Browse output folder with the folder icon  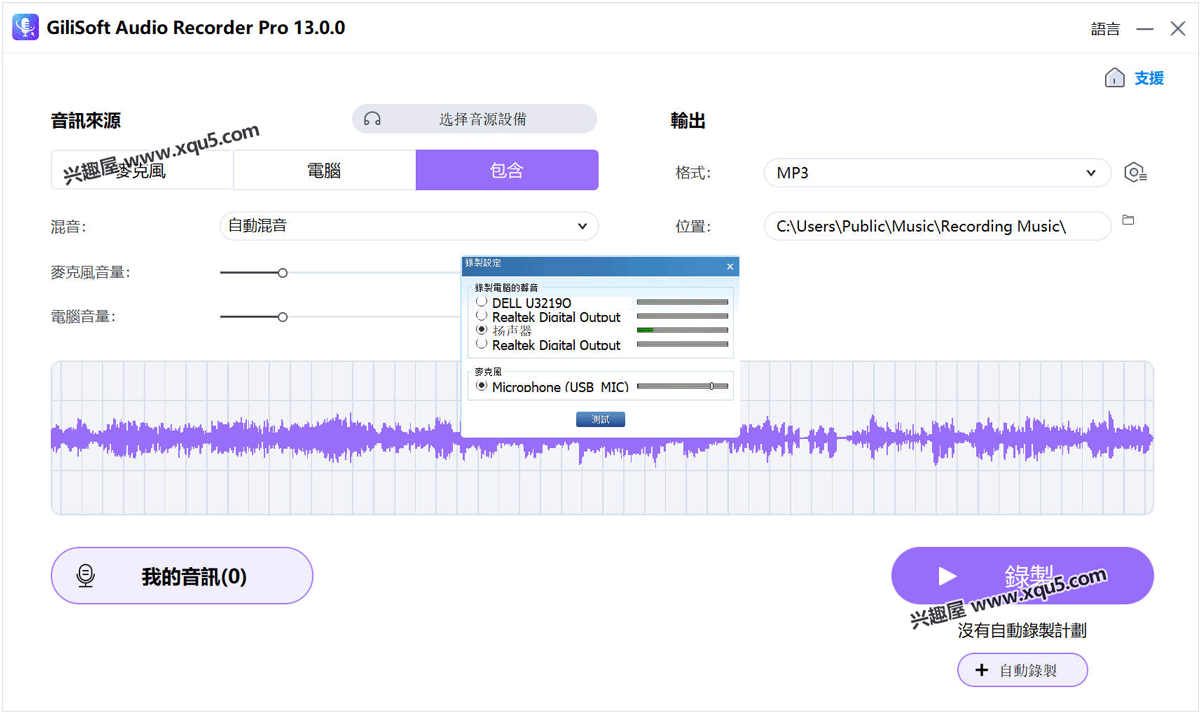click(1128, 220)
